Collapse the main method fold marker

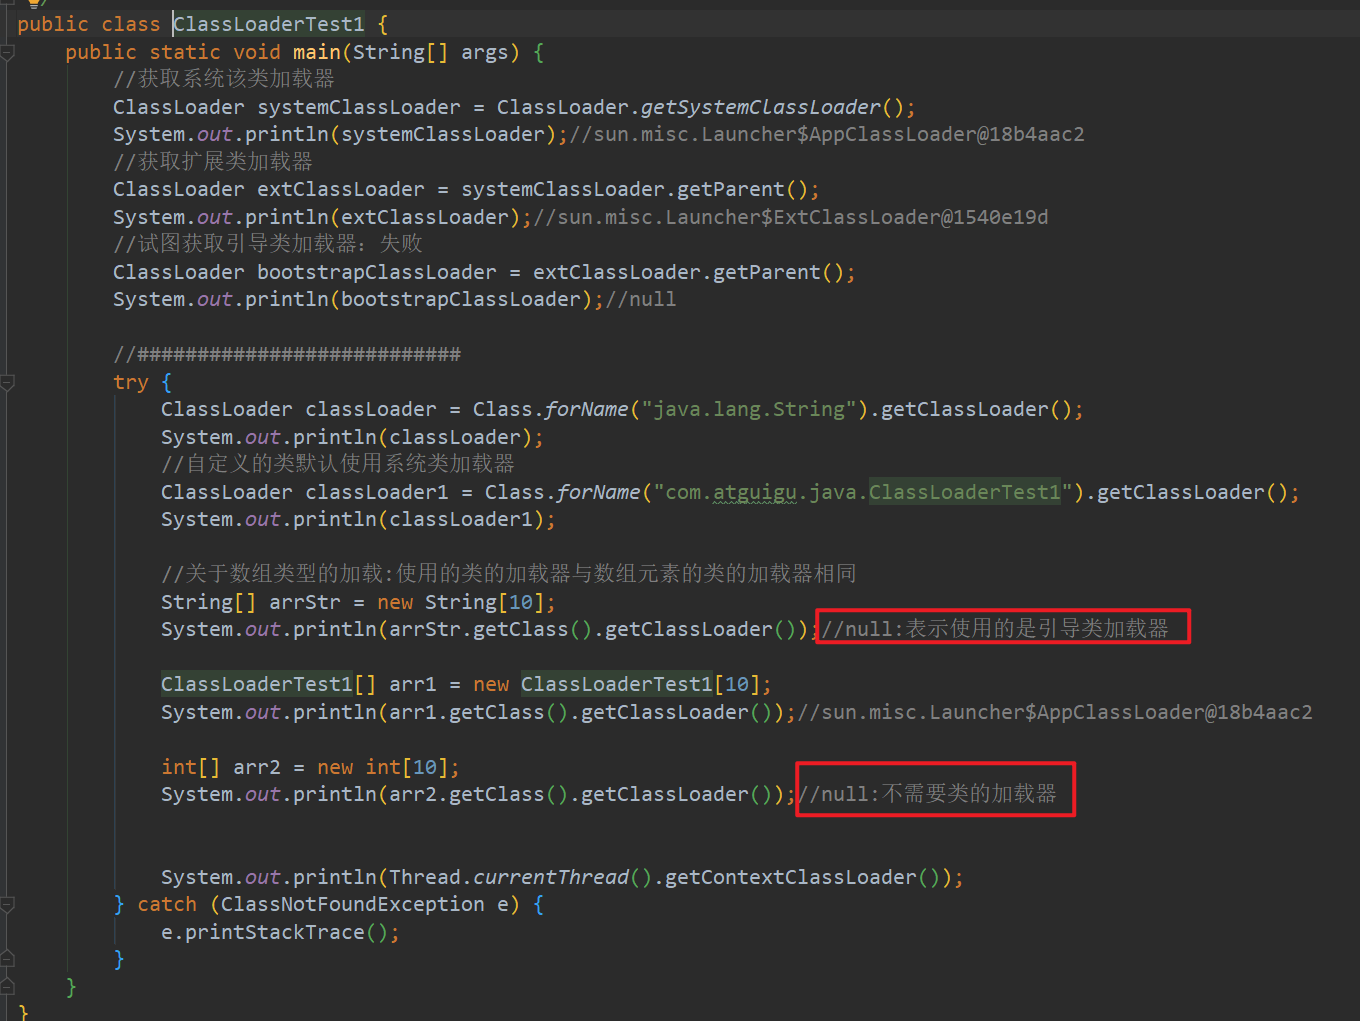(7, 52)
